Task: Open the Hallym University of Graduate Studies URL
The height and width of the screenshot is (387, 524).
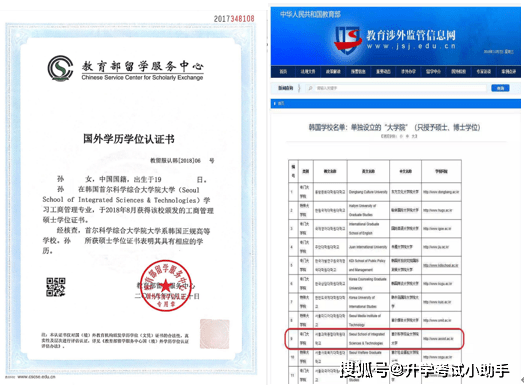Action: (438, 211)
